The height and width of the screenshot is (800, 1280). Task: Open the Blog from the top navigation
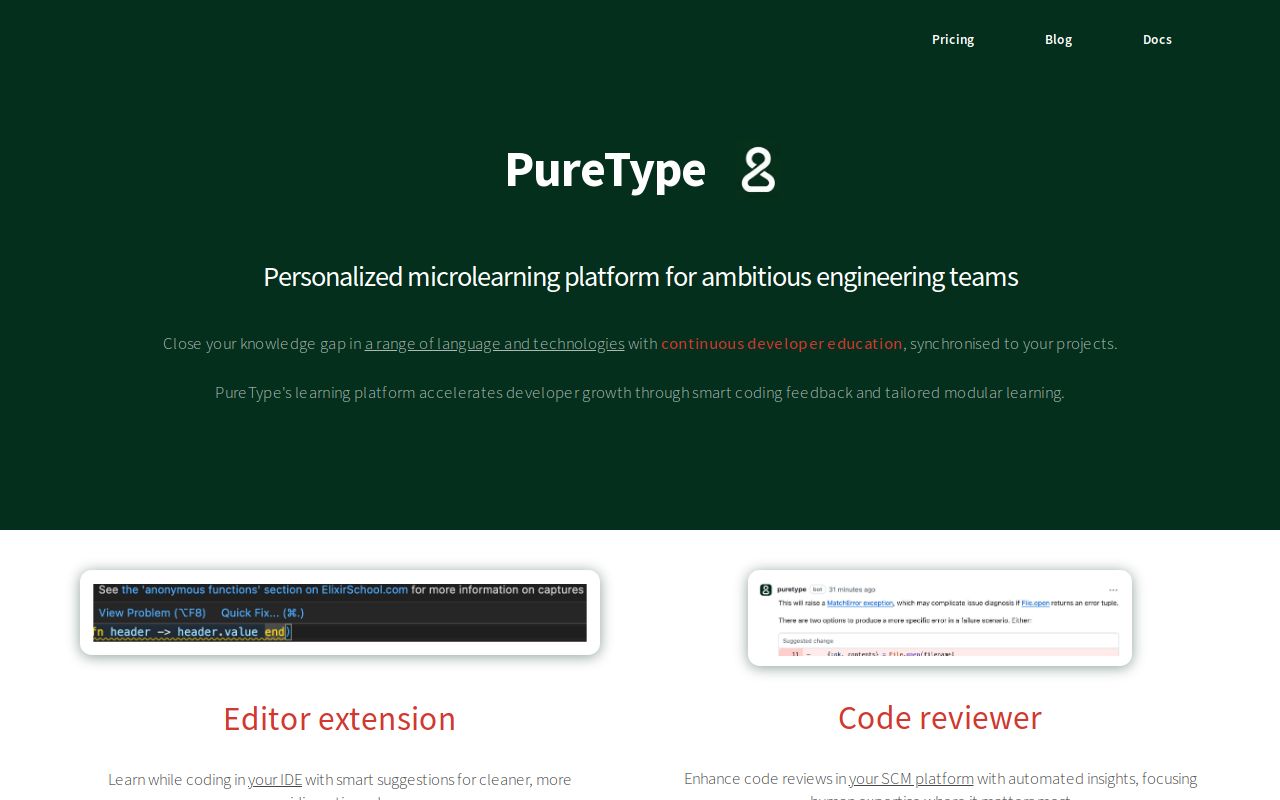(x=1058, y=39)
